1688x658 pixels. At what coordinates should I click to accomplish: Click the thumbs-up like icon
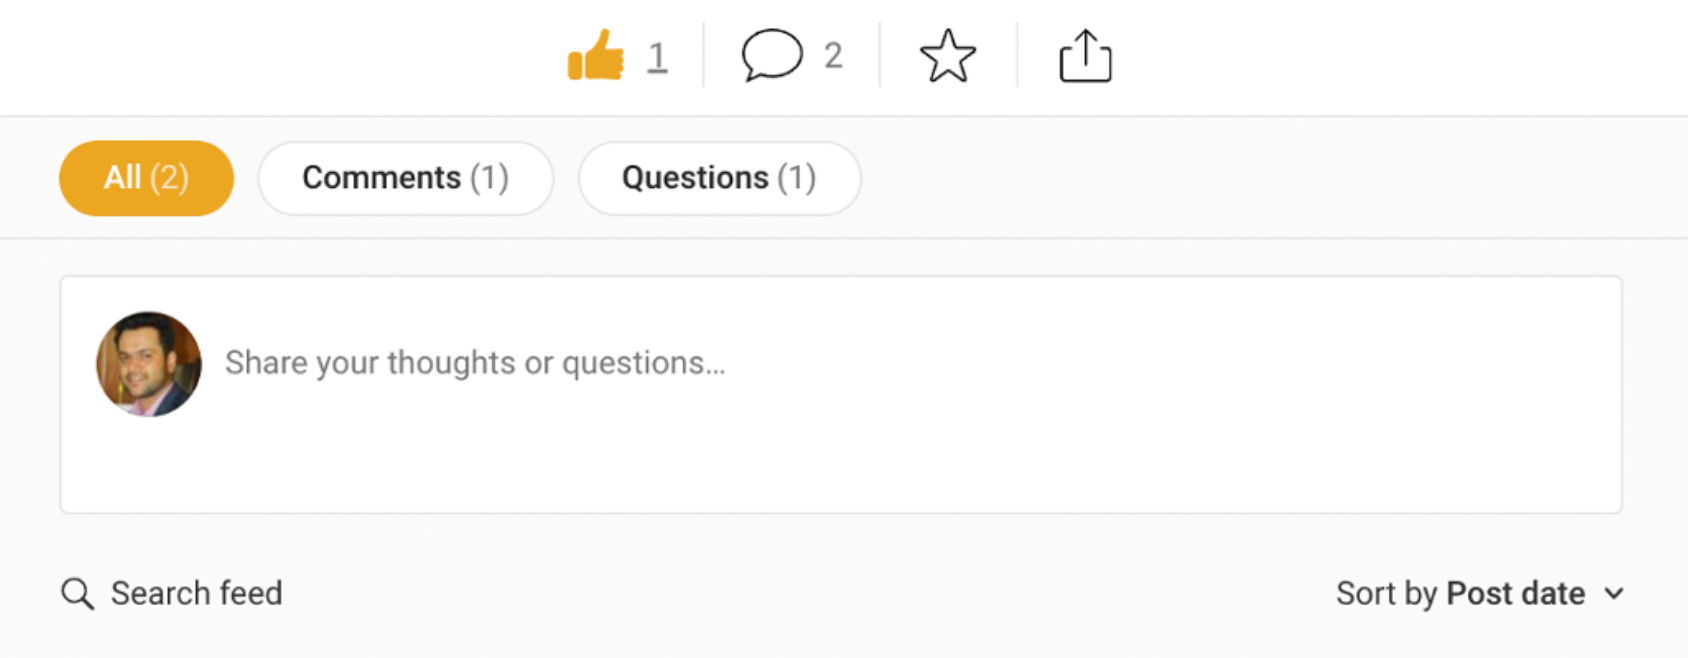(596, 55)
